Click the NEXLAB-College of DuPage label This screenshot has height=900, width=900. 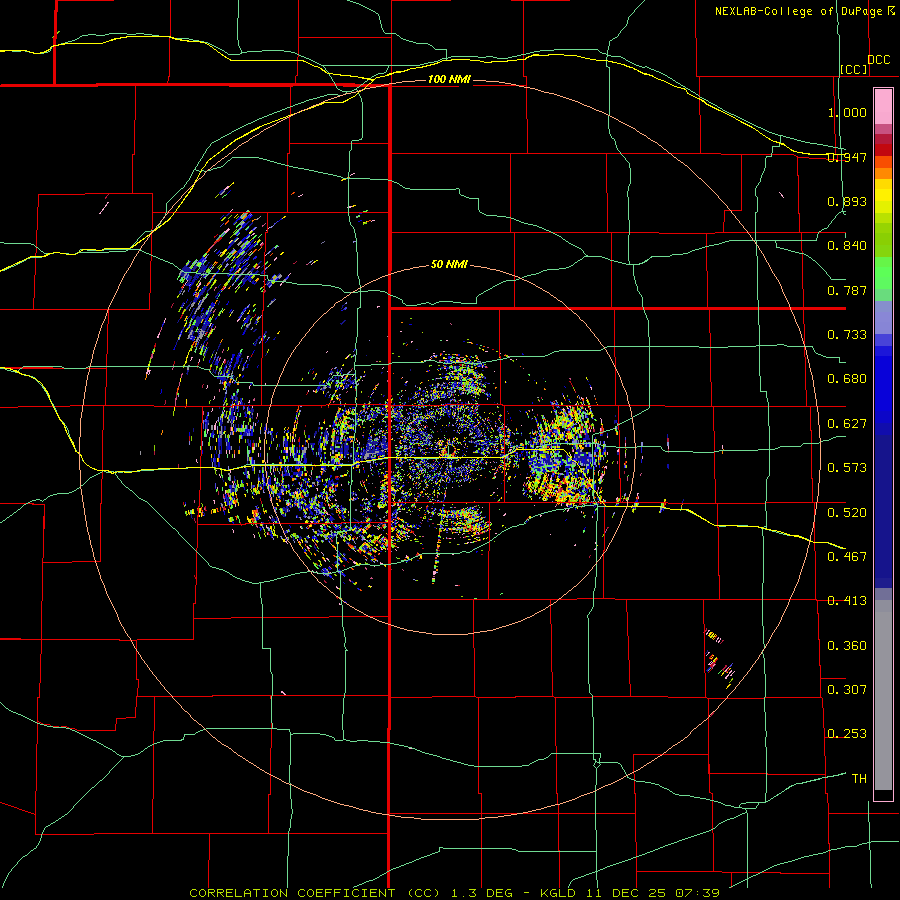pyautogui.click(x=799, y=11)
